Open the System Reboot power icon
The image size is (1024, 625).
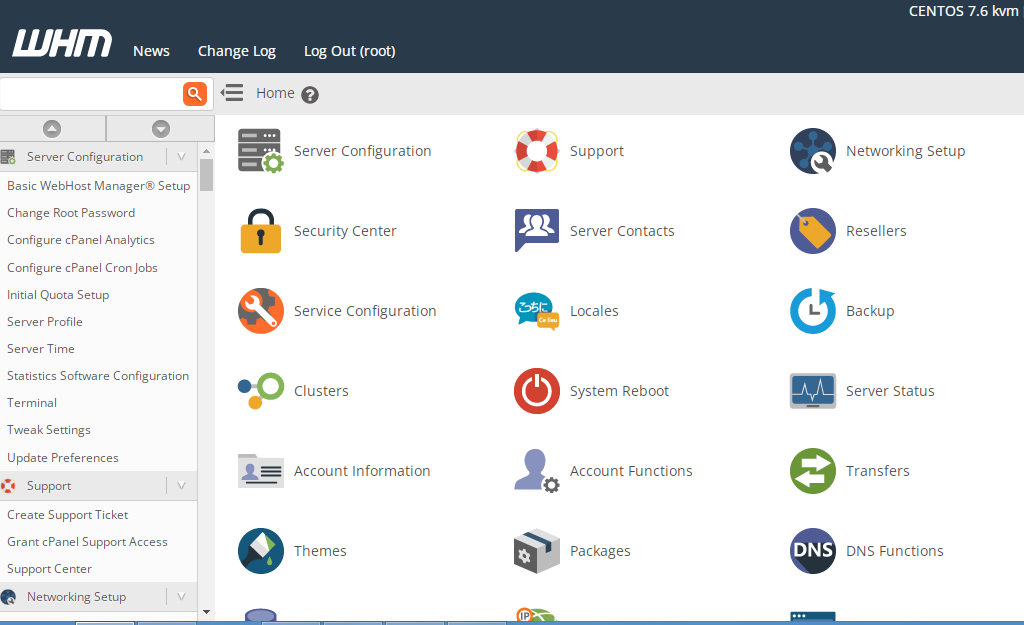(537, 391)
